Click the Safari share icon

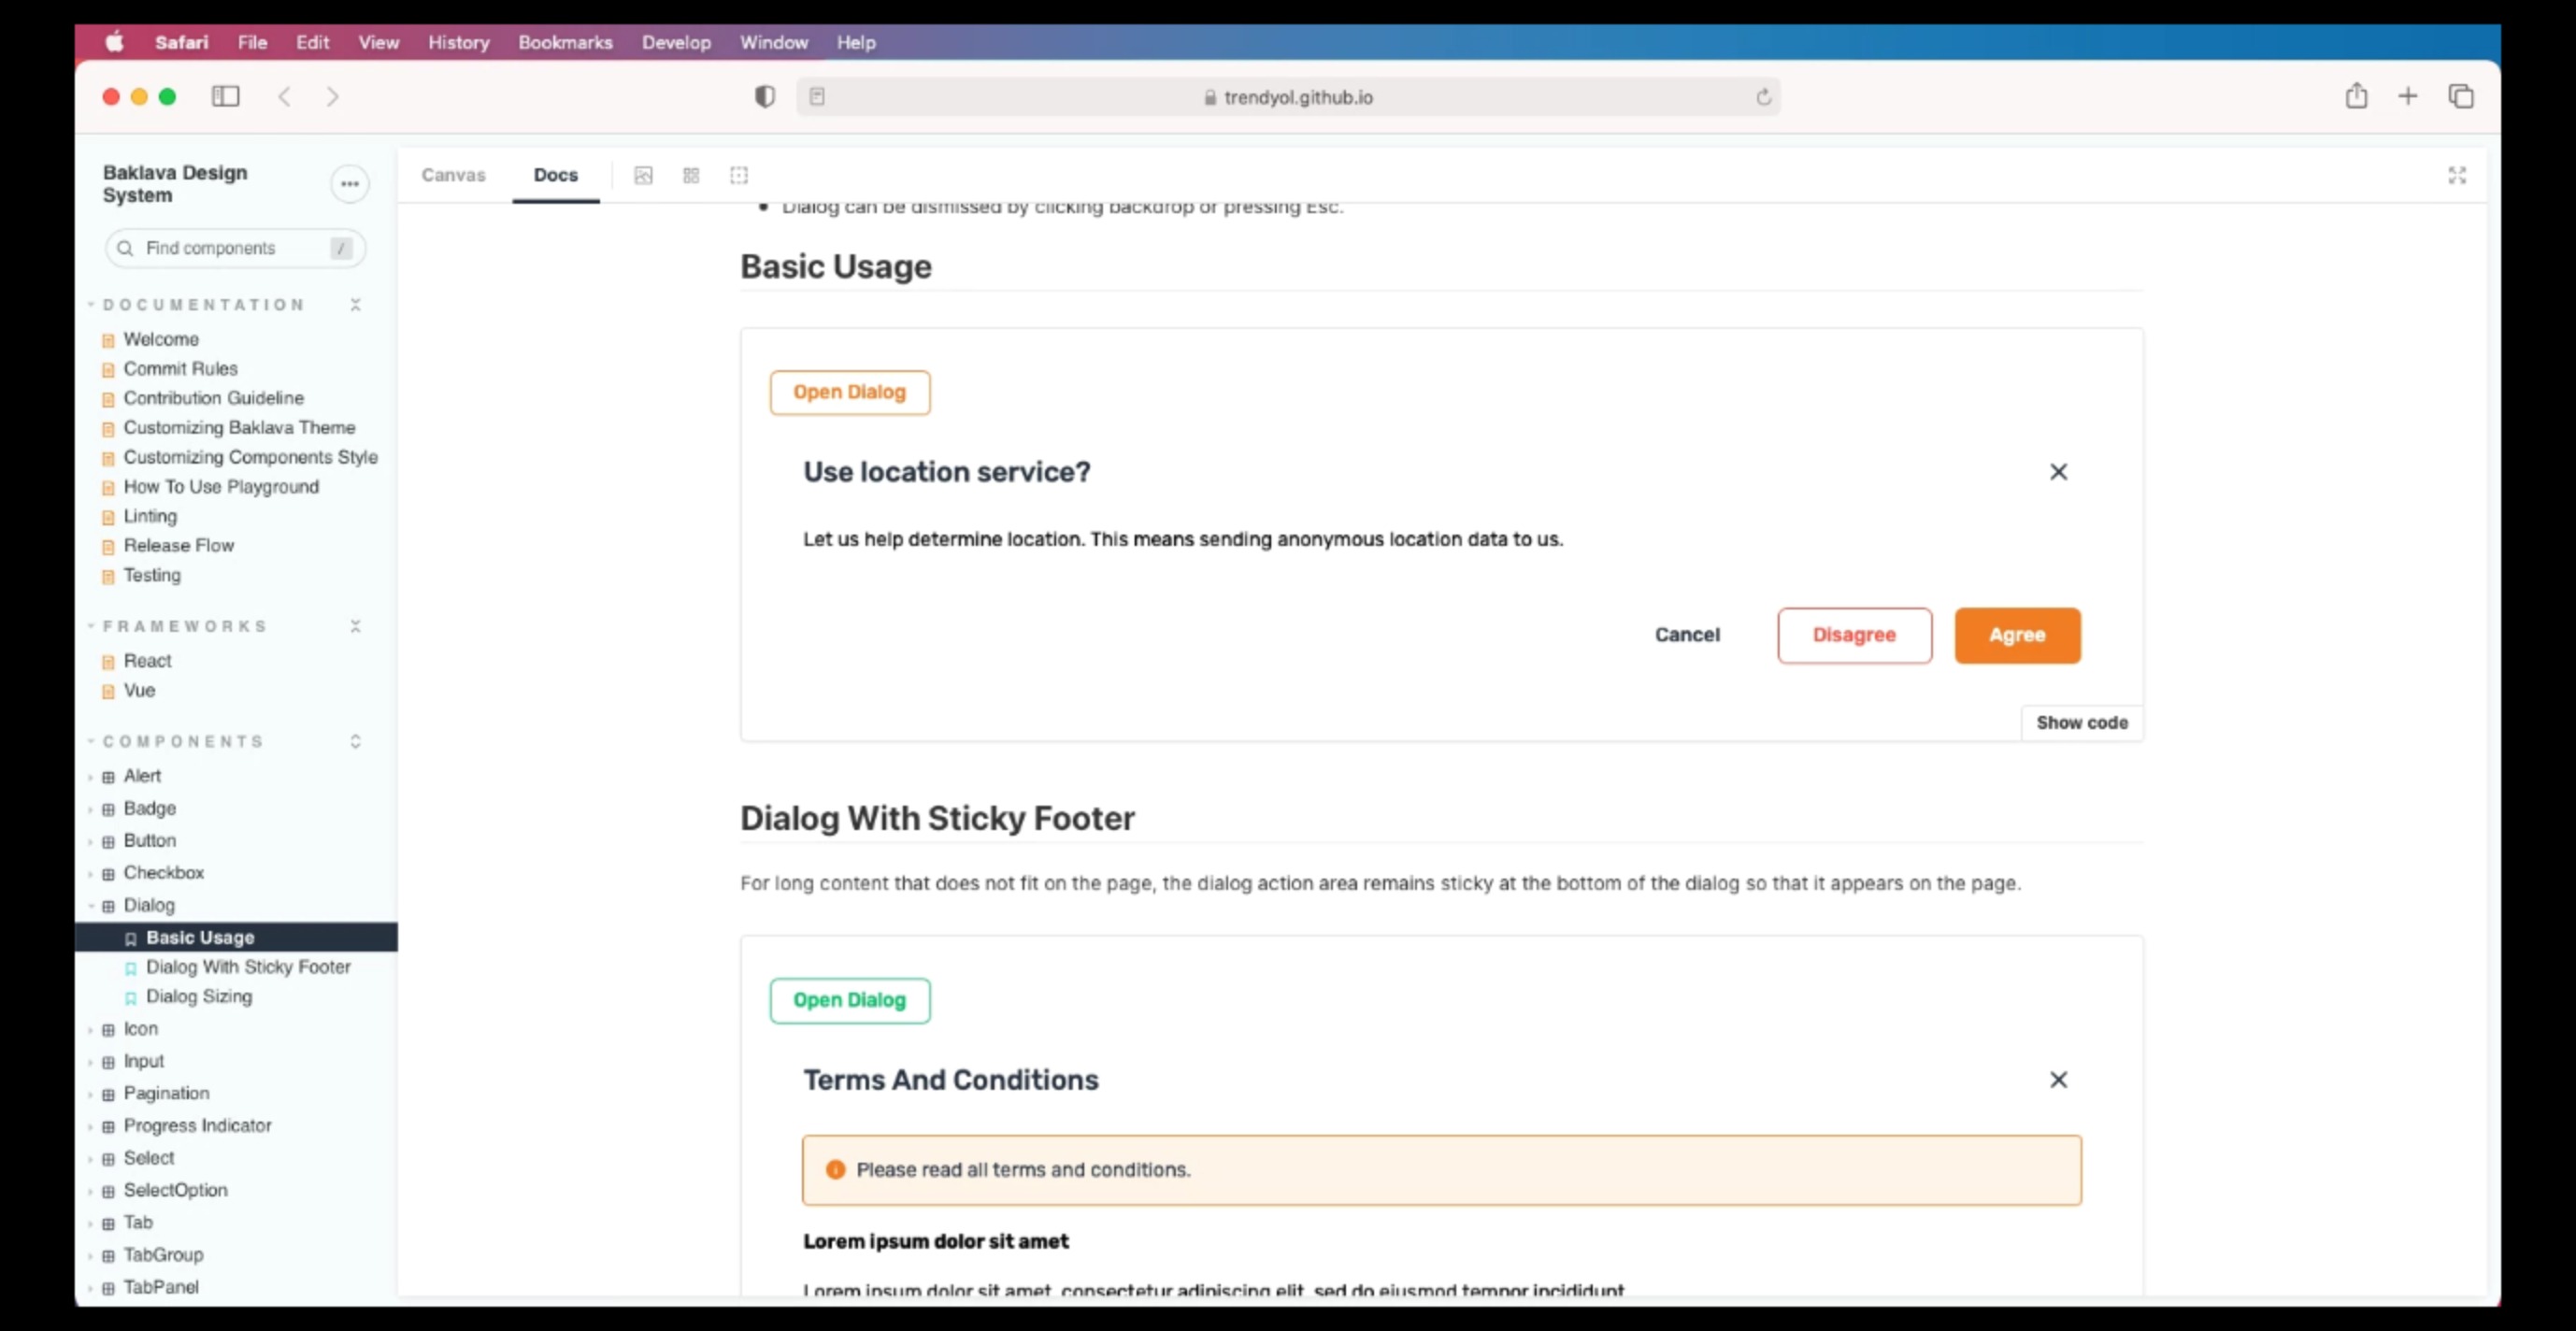(2356, 96)
